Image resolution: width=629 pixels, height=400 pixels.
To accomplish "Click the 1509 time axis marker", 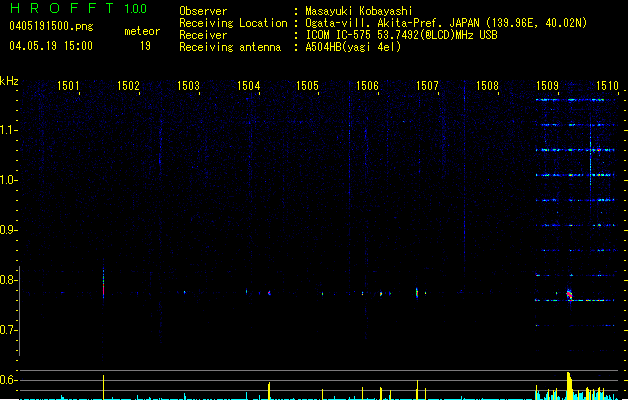I will coord(547,85).
